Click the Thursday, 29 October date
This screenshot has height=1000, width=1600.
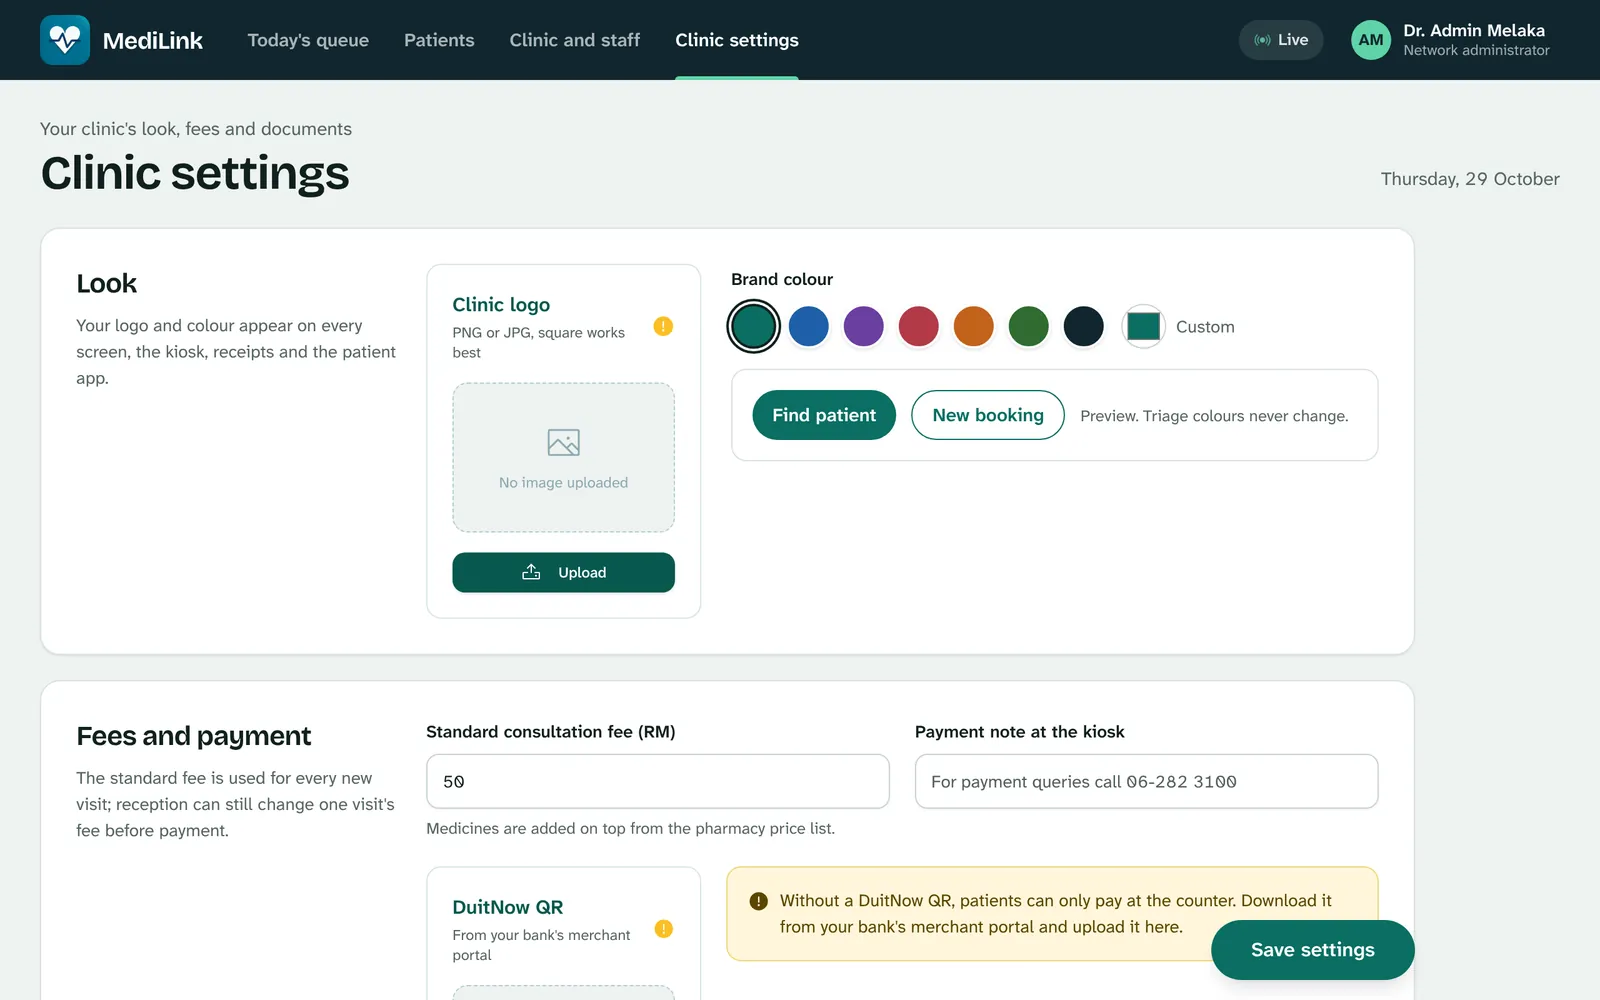[x=1470, y=179]
